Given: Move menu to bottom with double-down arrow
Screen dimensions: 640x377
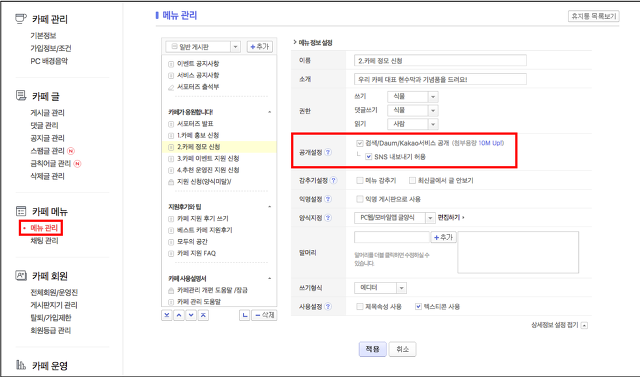Looking at the screenshot, I should tap(167, 315).
